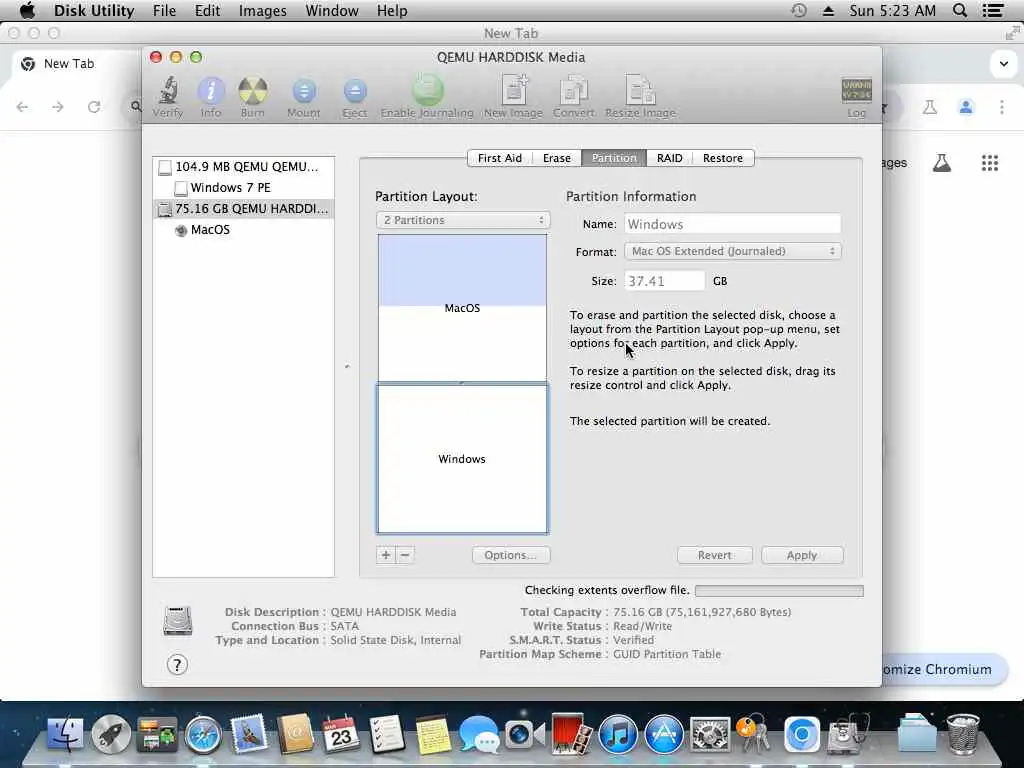Image resolution: width=1024 pixels, height=768 pixels.
Task: Click the Revert button
Action: (714, 555)
